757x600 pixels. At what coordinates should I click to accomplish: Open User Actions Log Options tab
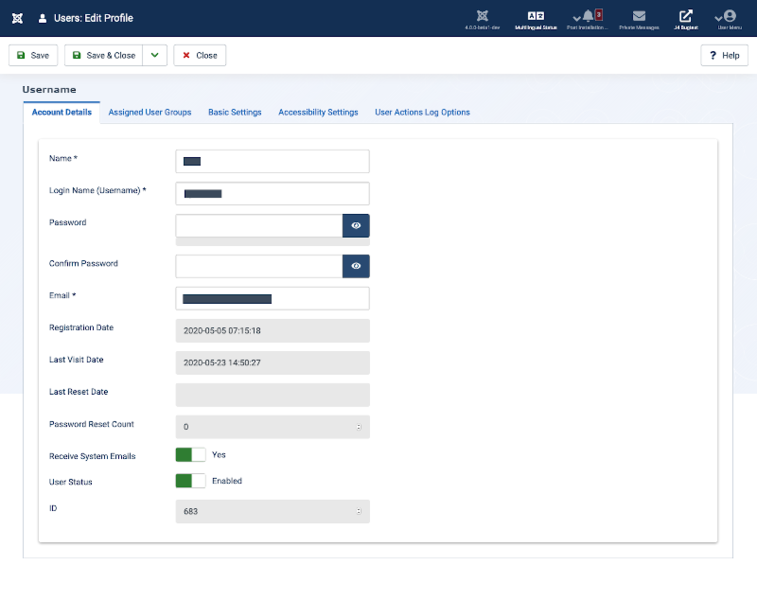pyautogui.click(x=422, y=112)
